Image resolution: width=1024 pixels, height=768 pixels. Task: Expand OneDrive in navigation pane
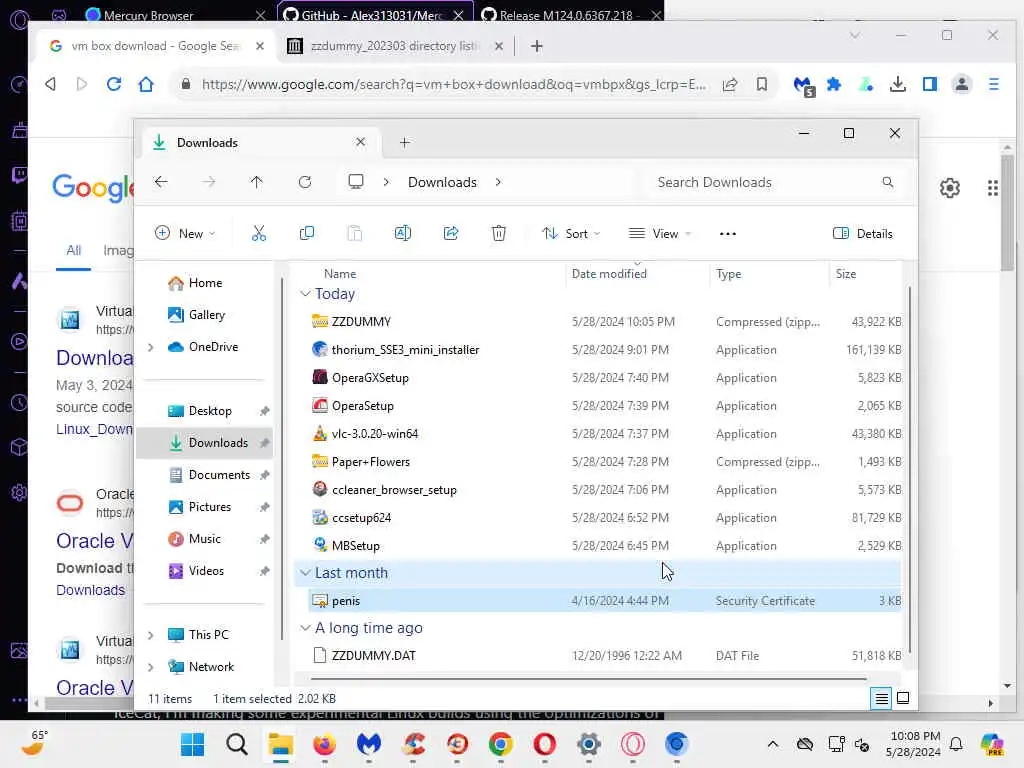[151, 347]
